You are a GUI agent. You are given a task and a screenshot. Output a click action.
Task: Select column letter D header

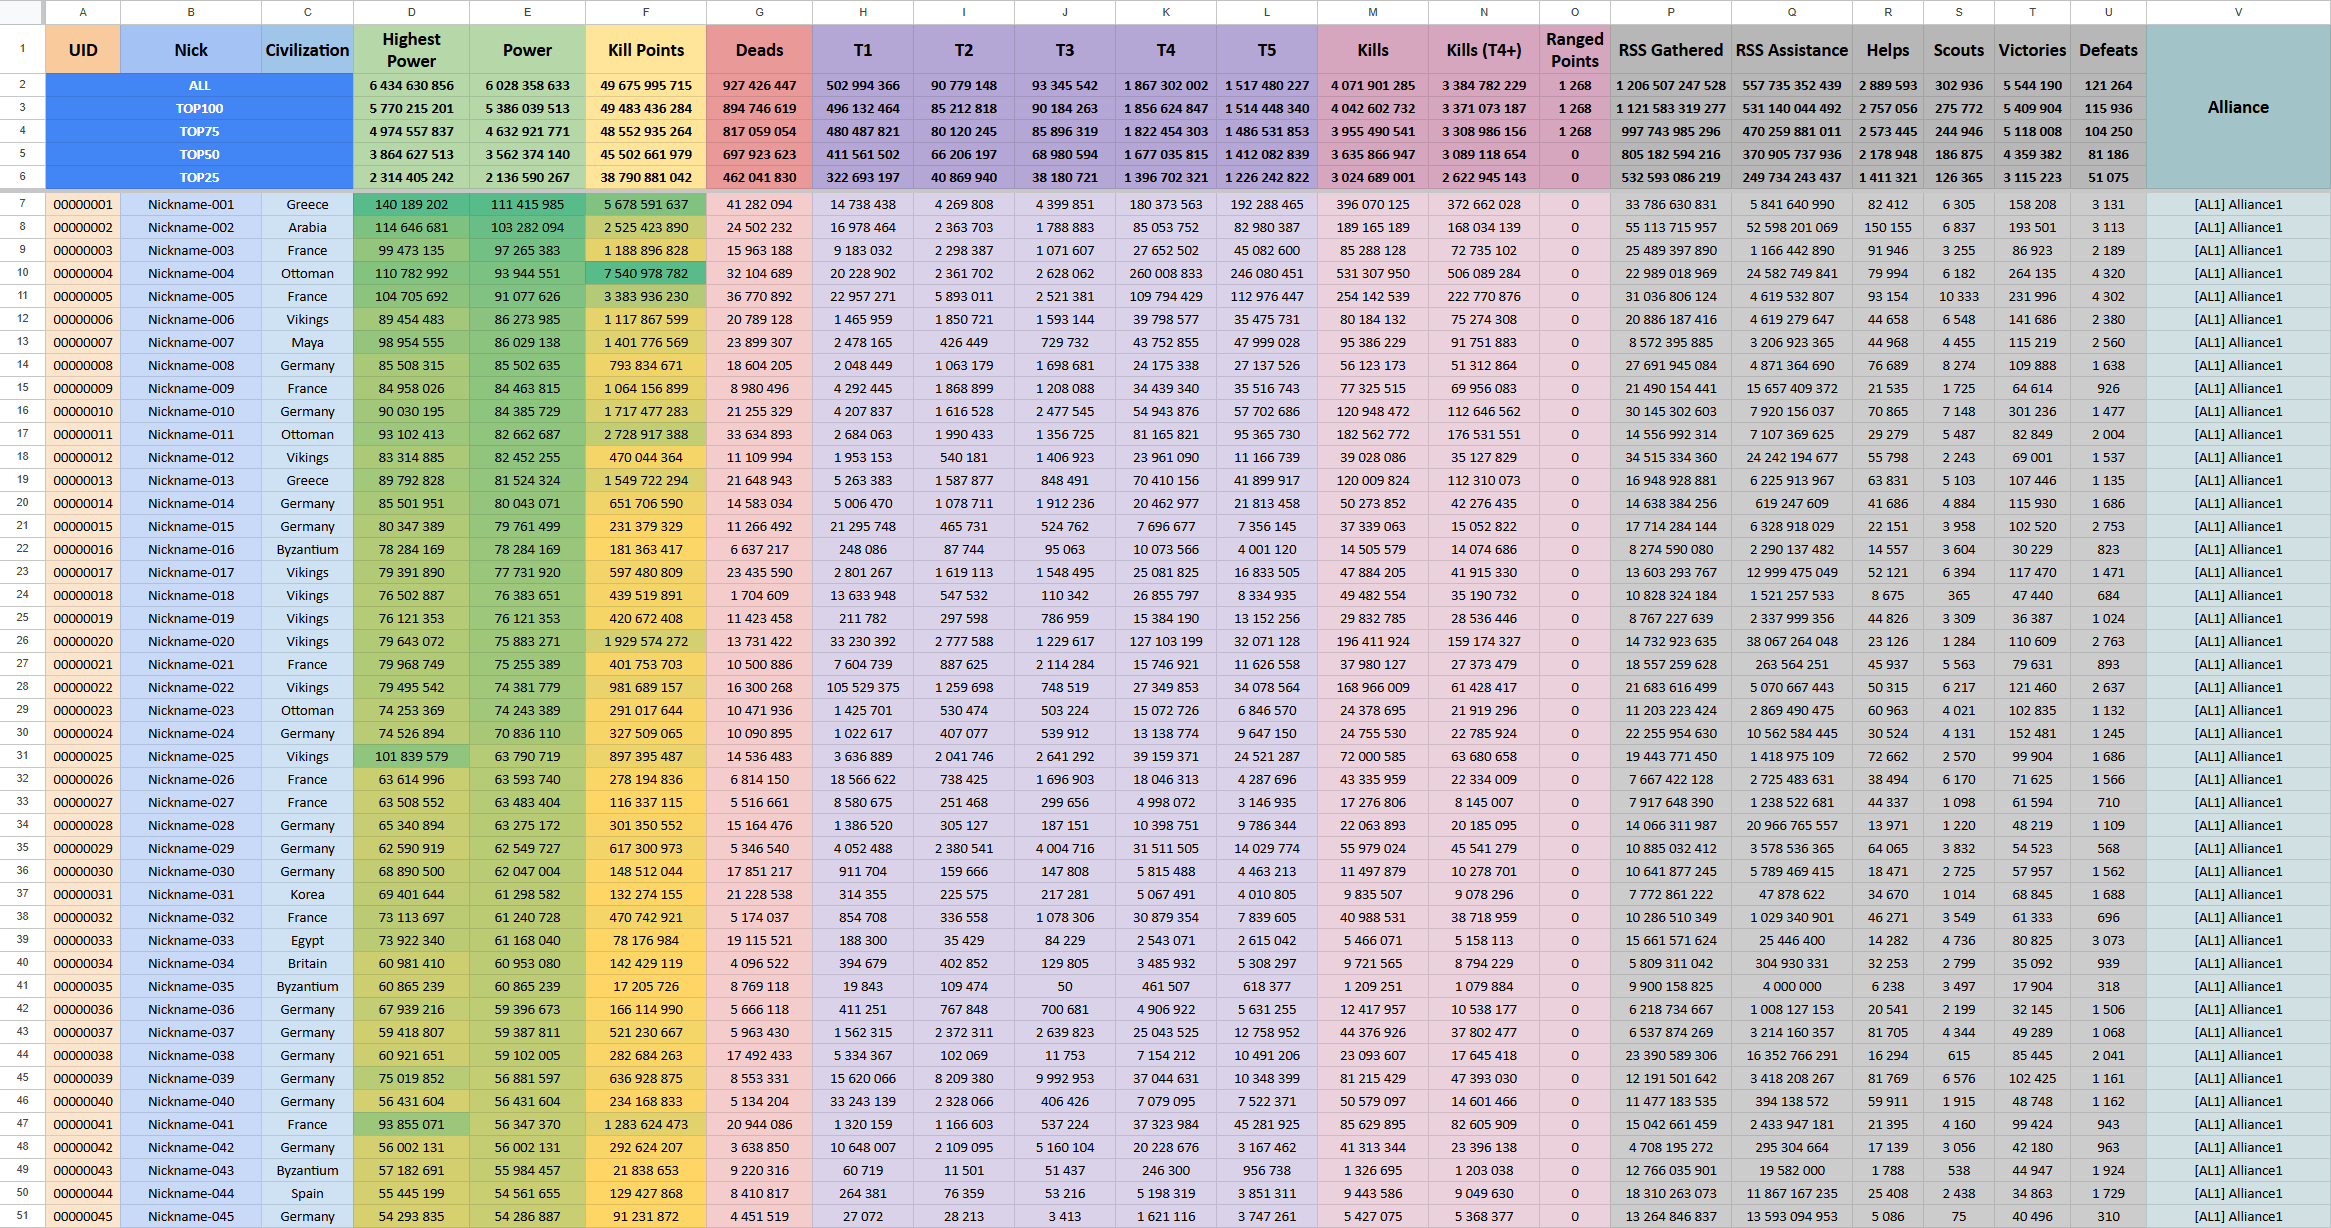click(x=411, y=12)
